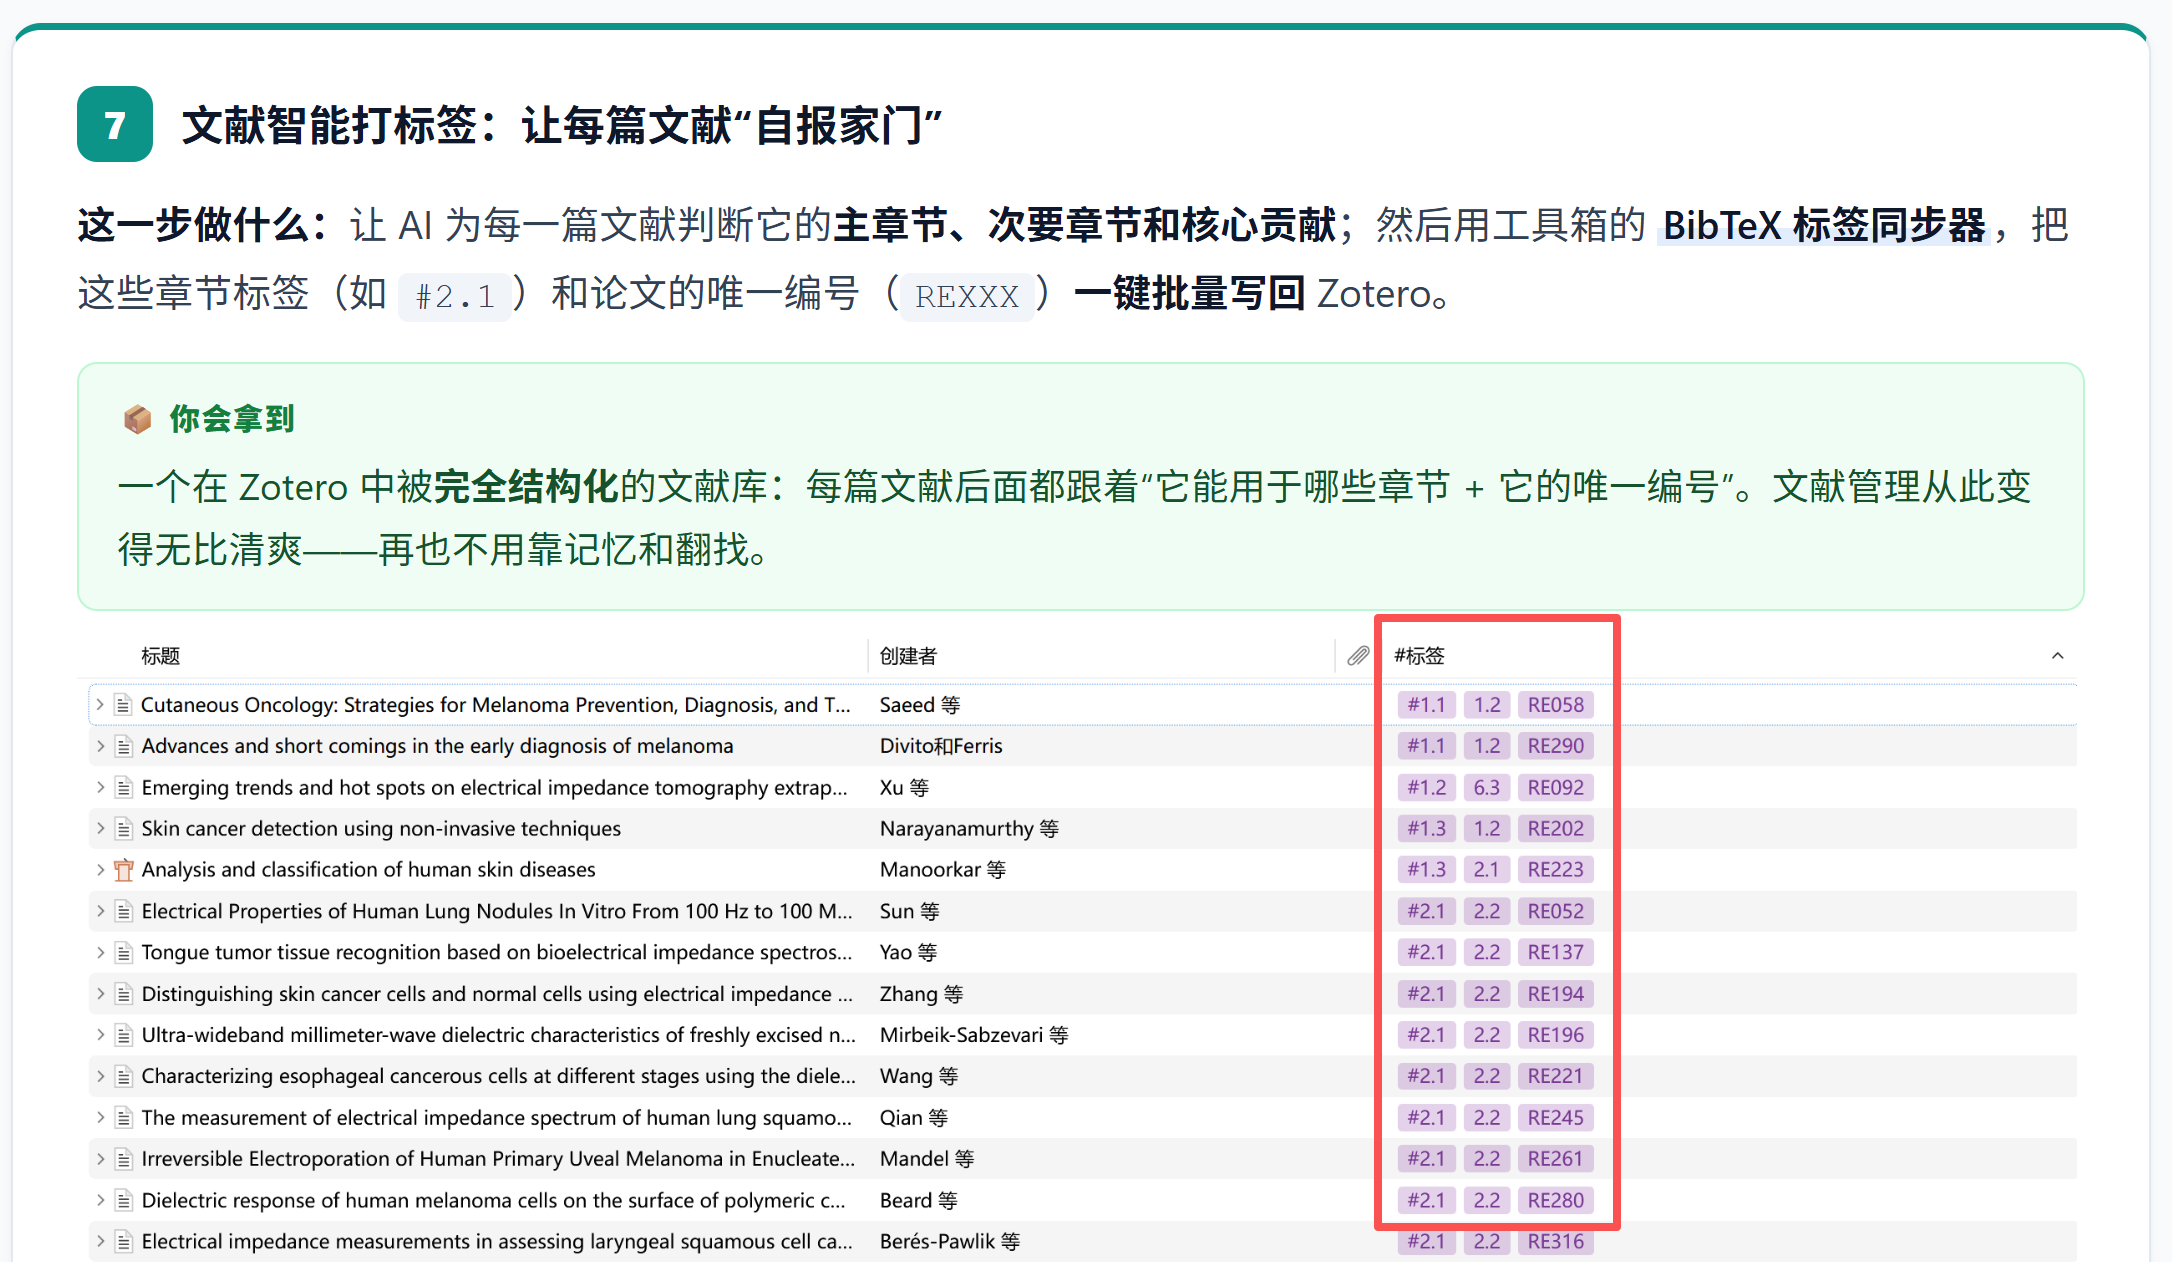Expand the Analysis and classification item
The height and width of the screenshot is (1262, 2172).
click(x=100, y=870)
